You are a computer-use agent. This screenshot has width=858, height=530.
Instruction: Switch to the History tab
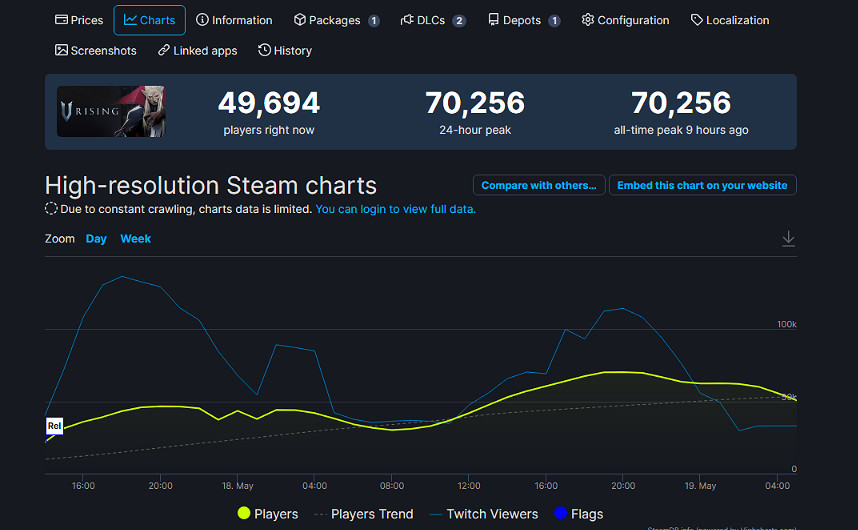(285, 50)
